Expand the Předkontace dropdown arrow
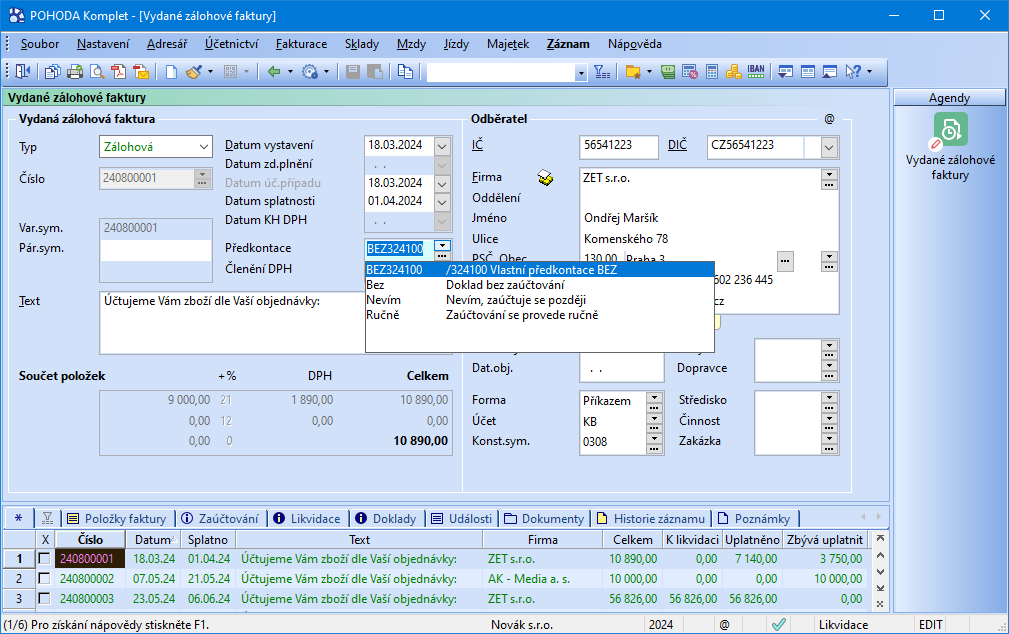The image size is (1009, 634). (442, 245)
